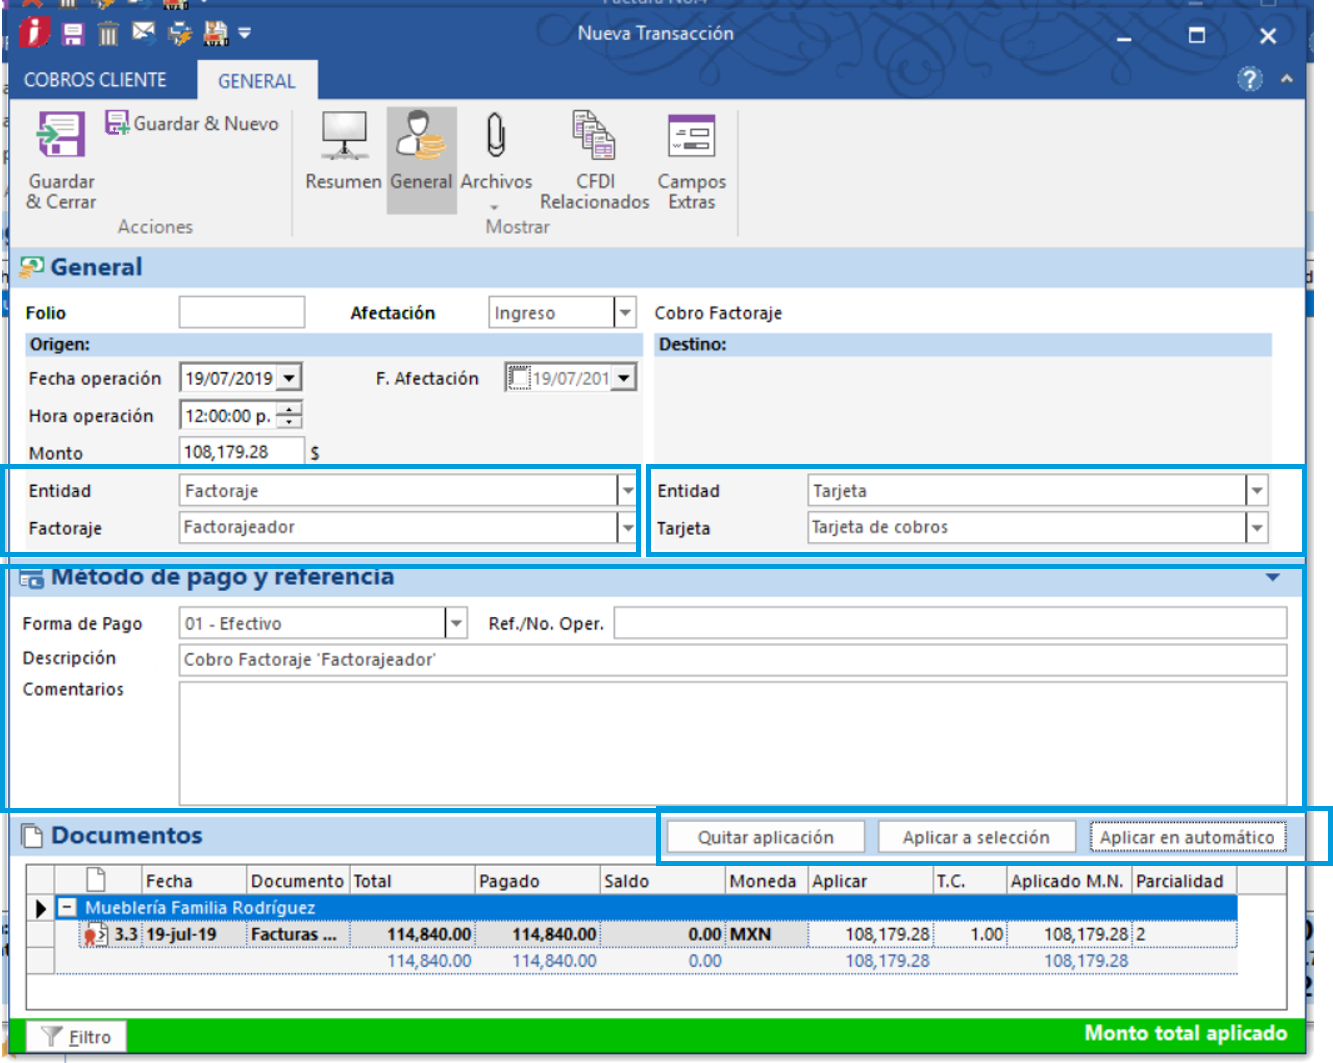Image resolution: width=1333 pixels, height=1063 pixels.
Task: Select the GENERAL ribbon tab
Action: coord(257,81)
